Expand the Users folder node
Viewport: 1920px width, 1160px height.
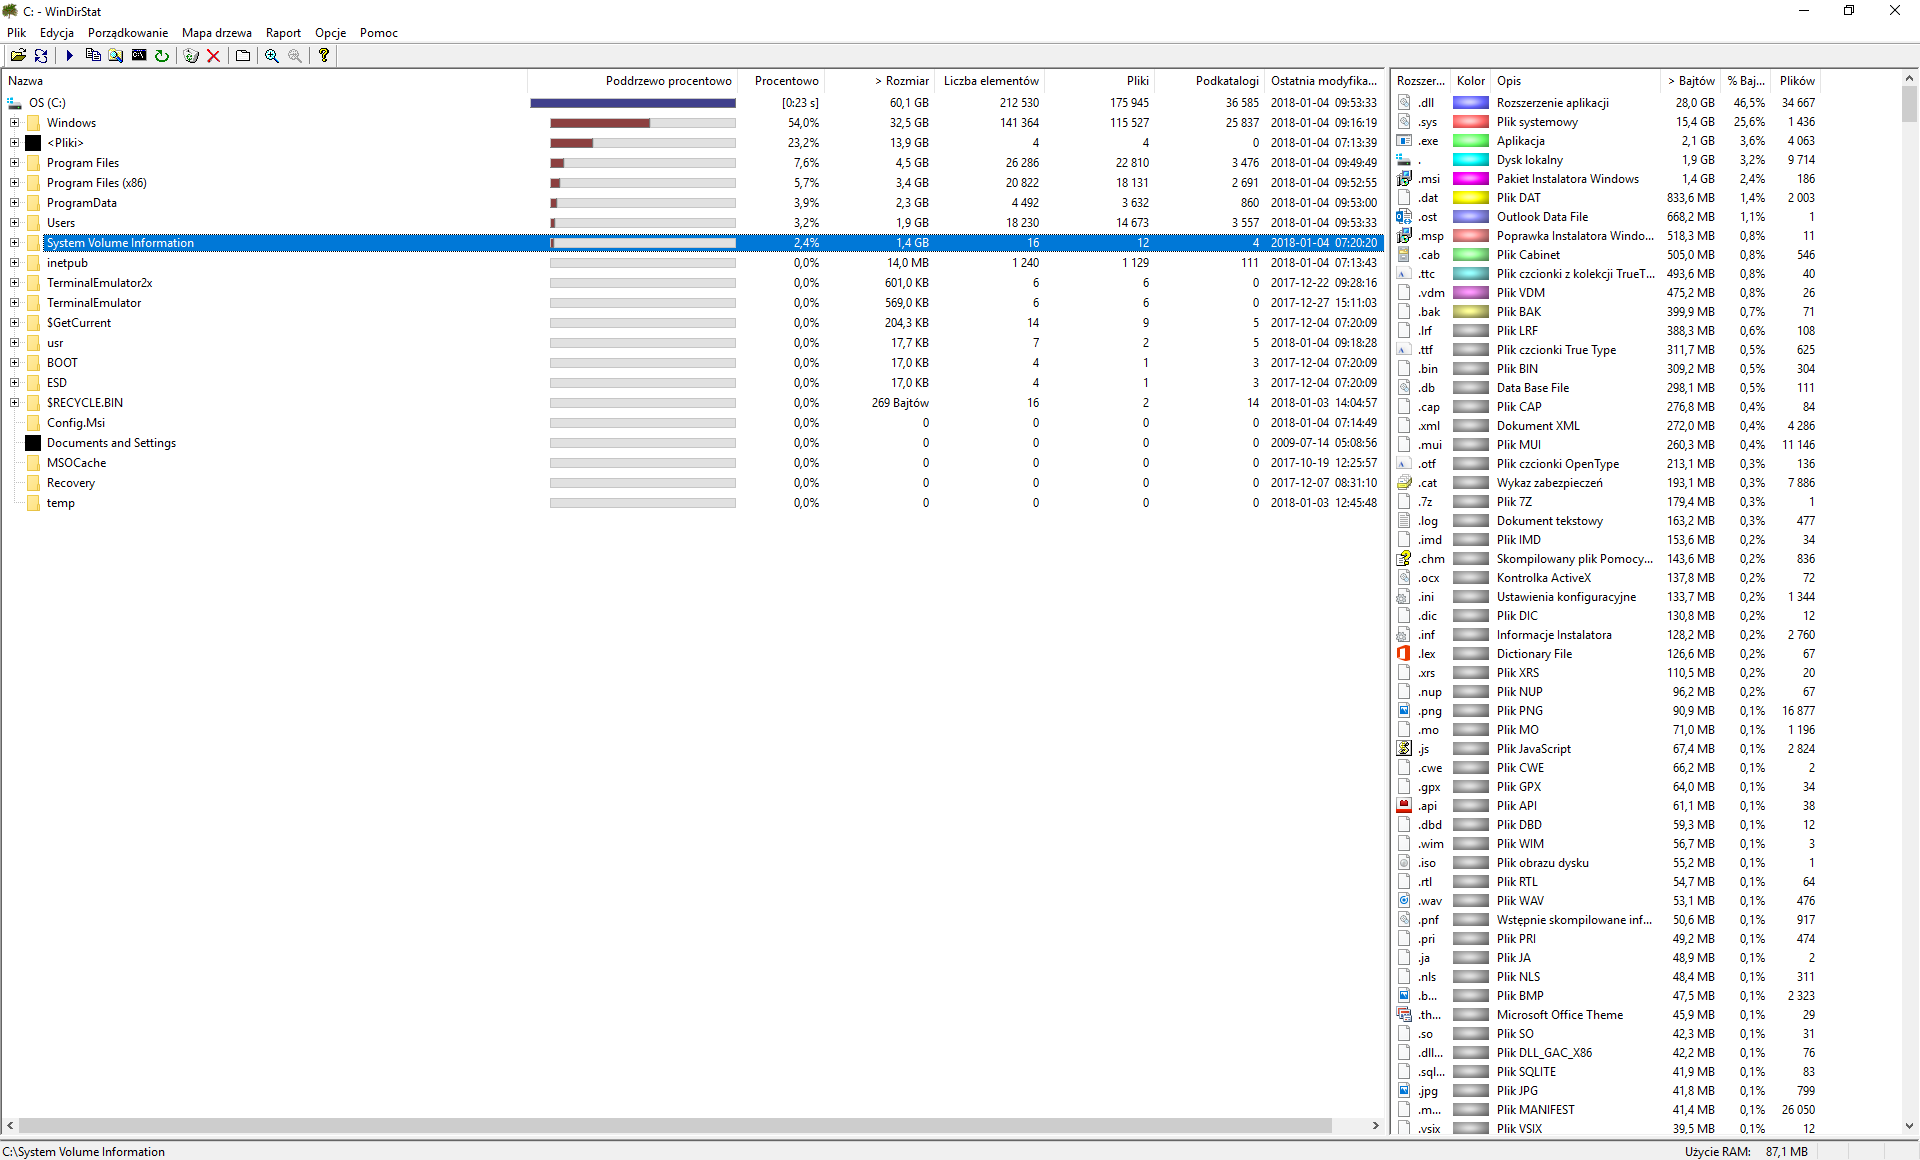pos(15,223)
